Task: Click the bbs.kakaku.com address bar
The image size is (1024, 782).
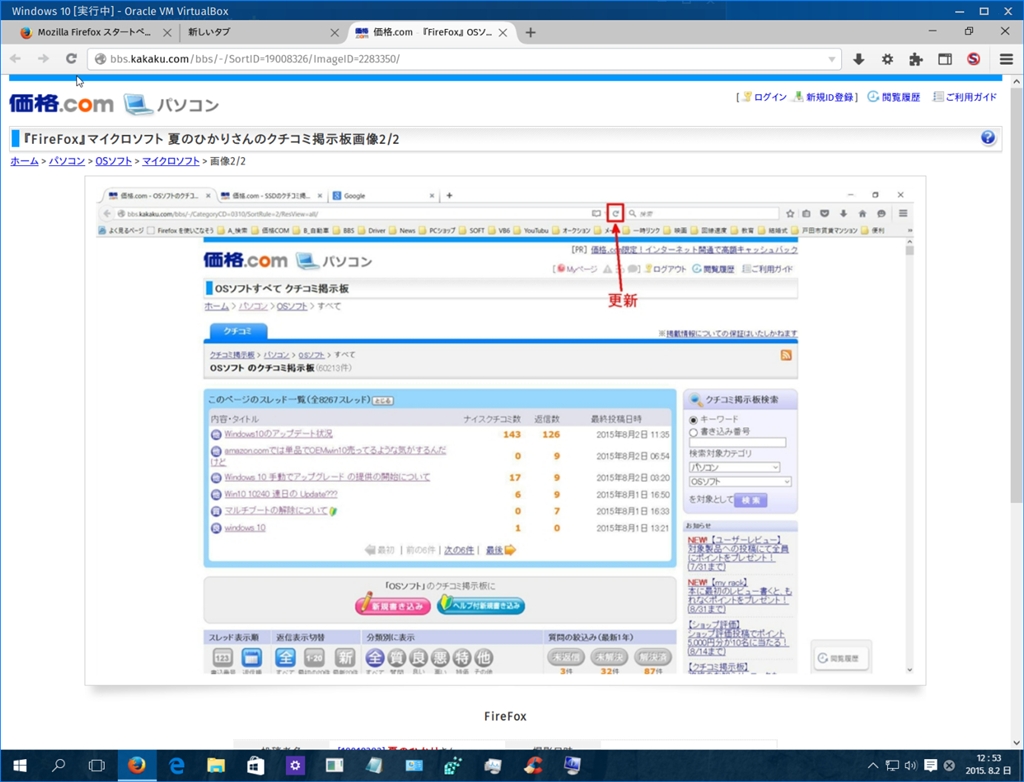Action: (x=464, y=59)
